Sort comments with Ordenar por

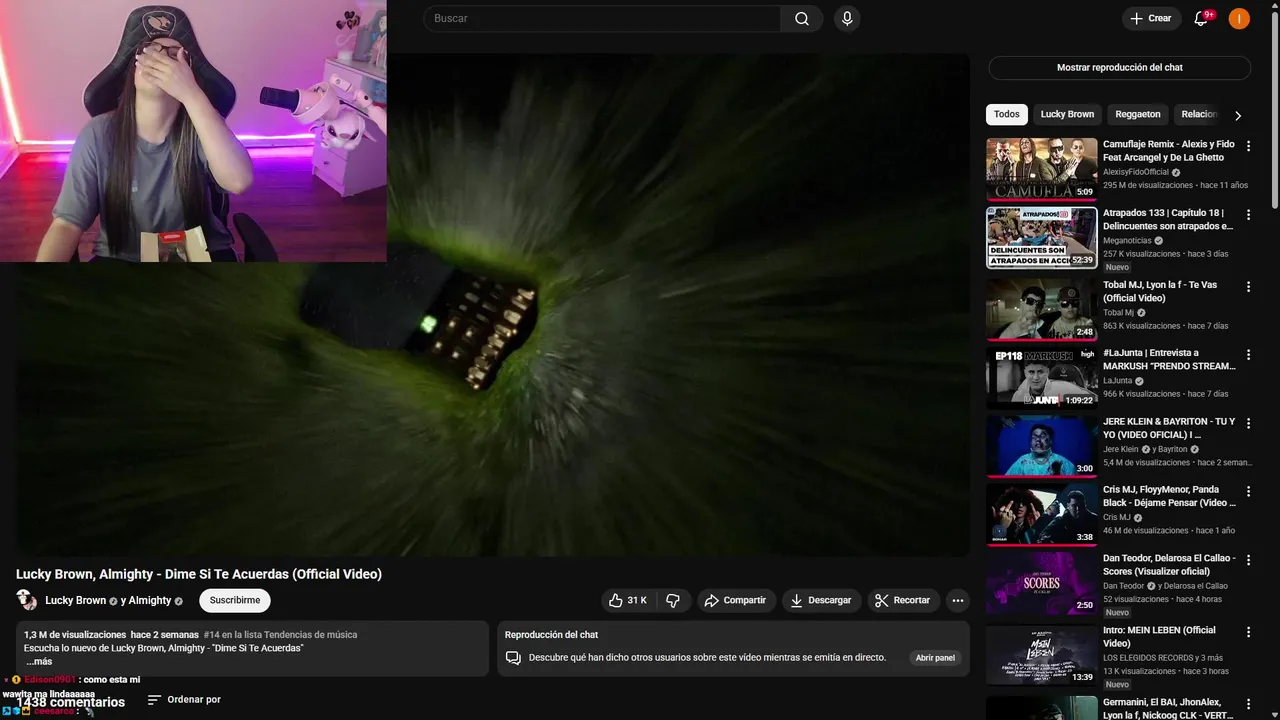[184, 700]
